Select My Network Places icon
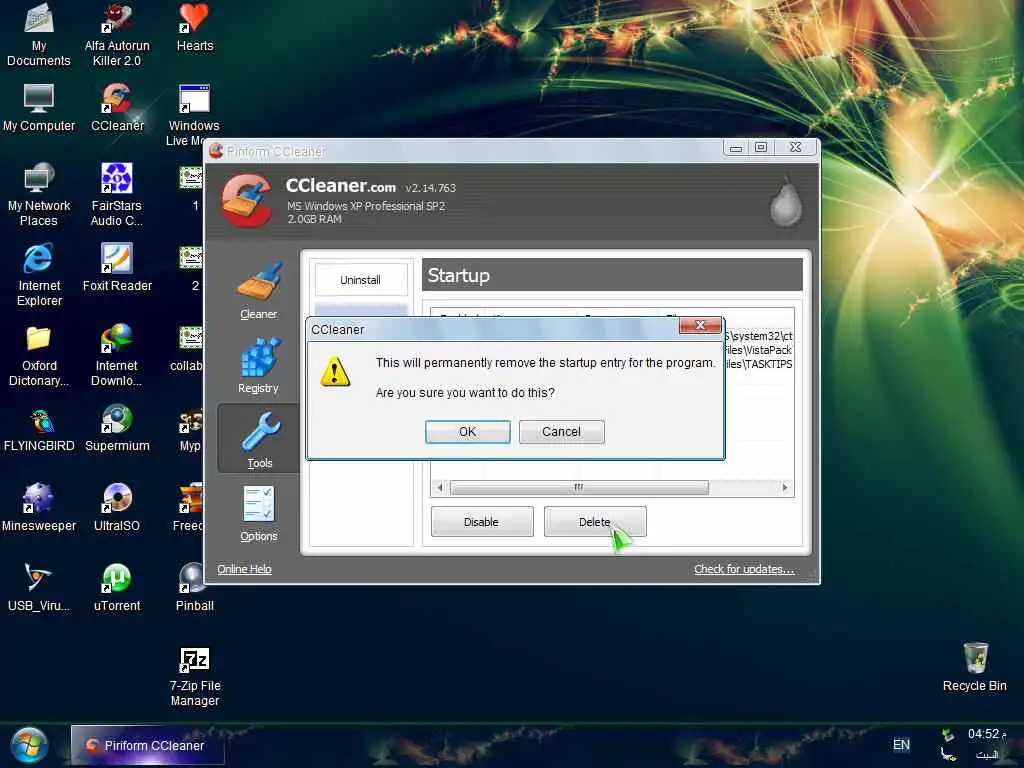The image size is (1024, 768). [39, 195]
